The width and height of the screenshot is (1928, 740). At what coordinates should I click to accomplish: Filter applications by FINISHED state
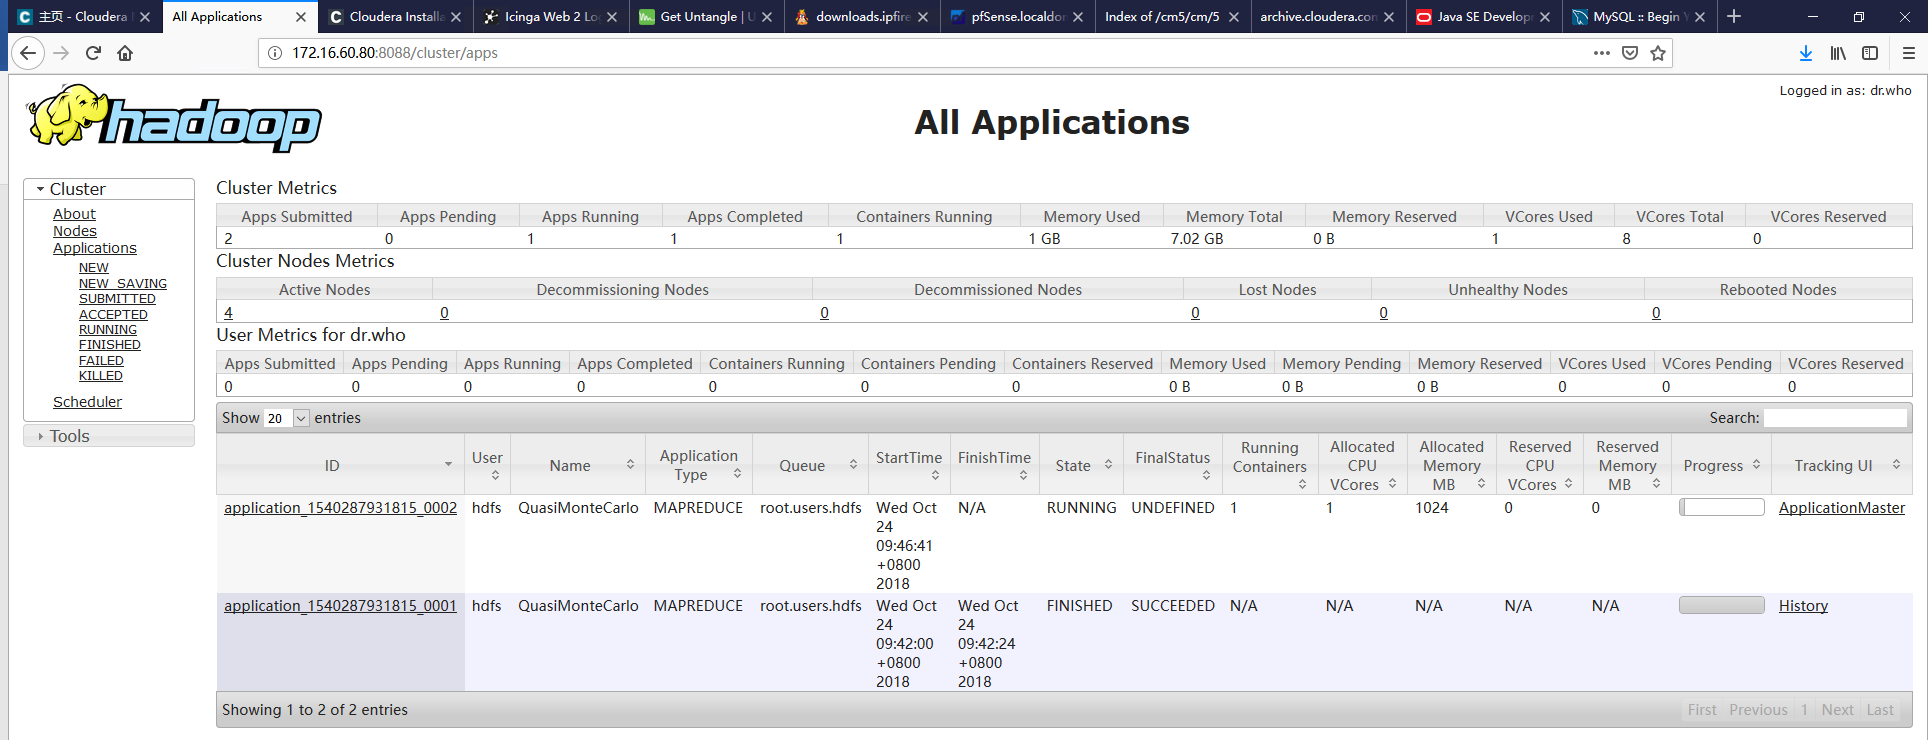pos(110,345)
